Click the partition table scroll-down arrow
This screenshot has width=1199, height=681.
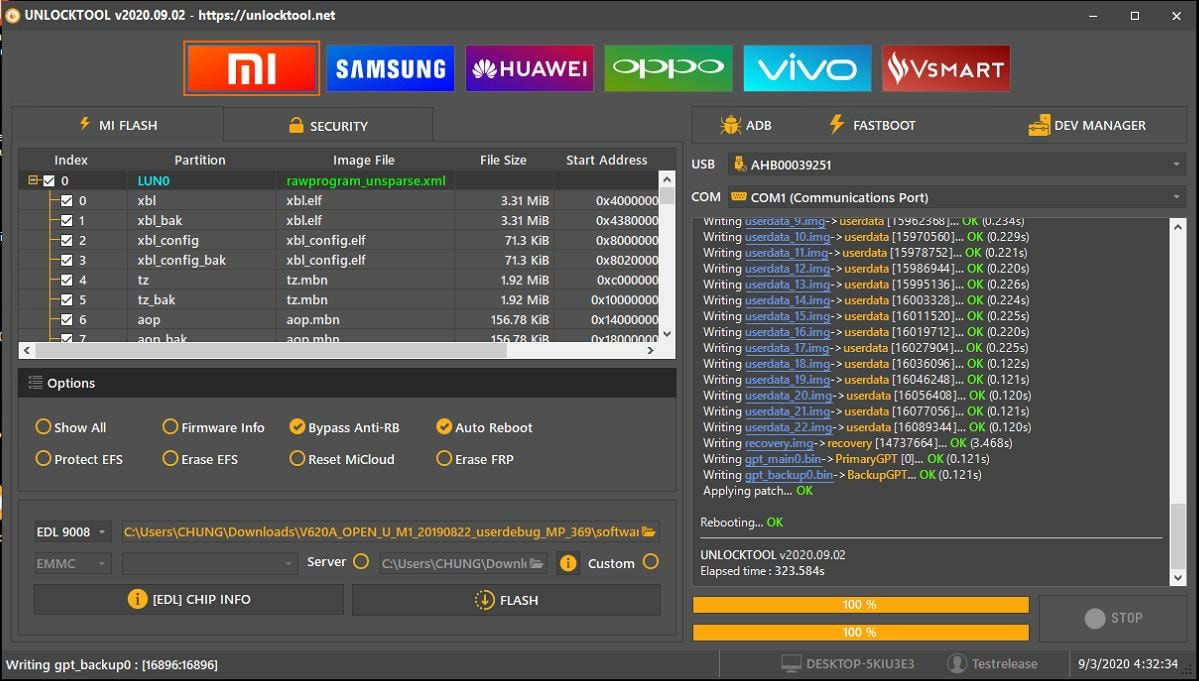(x=667, y=333)
